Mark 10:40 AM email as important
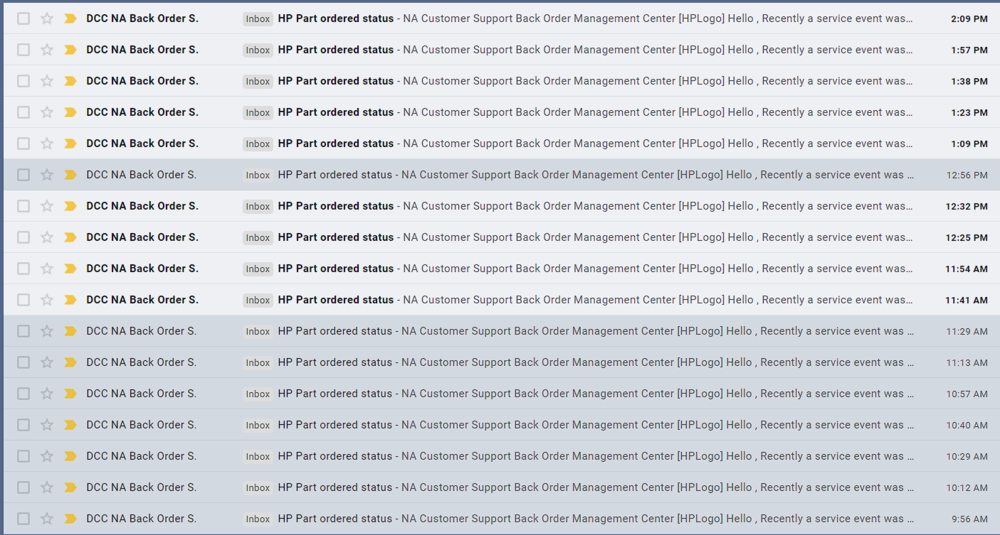1000x535 pixels. tap(70, 425)
